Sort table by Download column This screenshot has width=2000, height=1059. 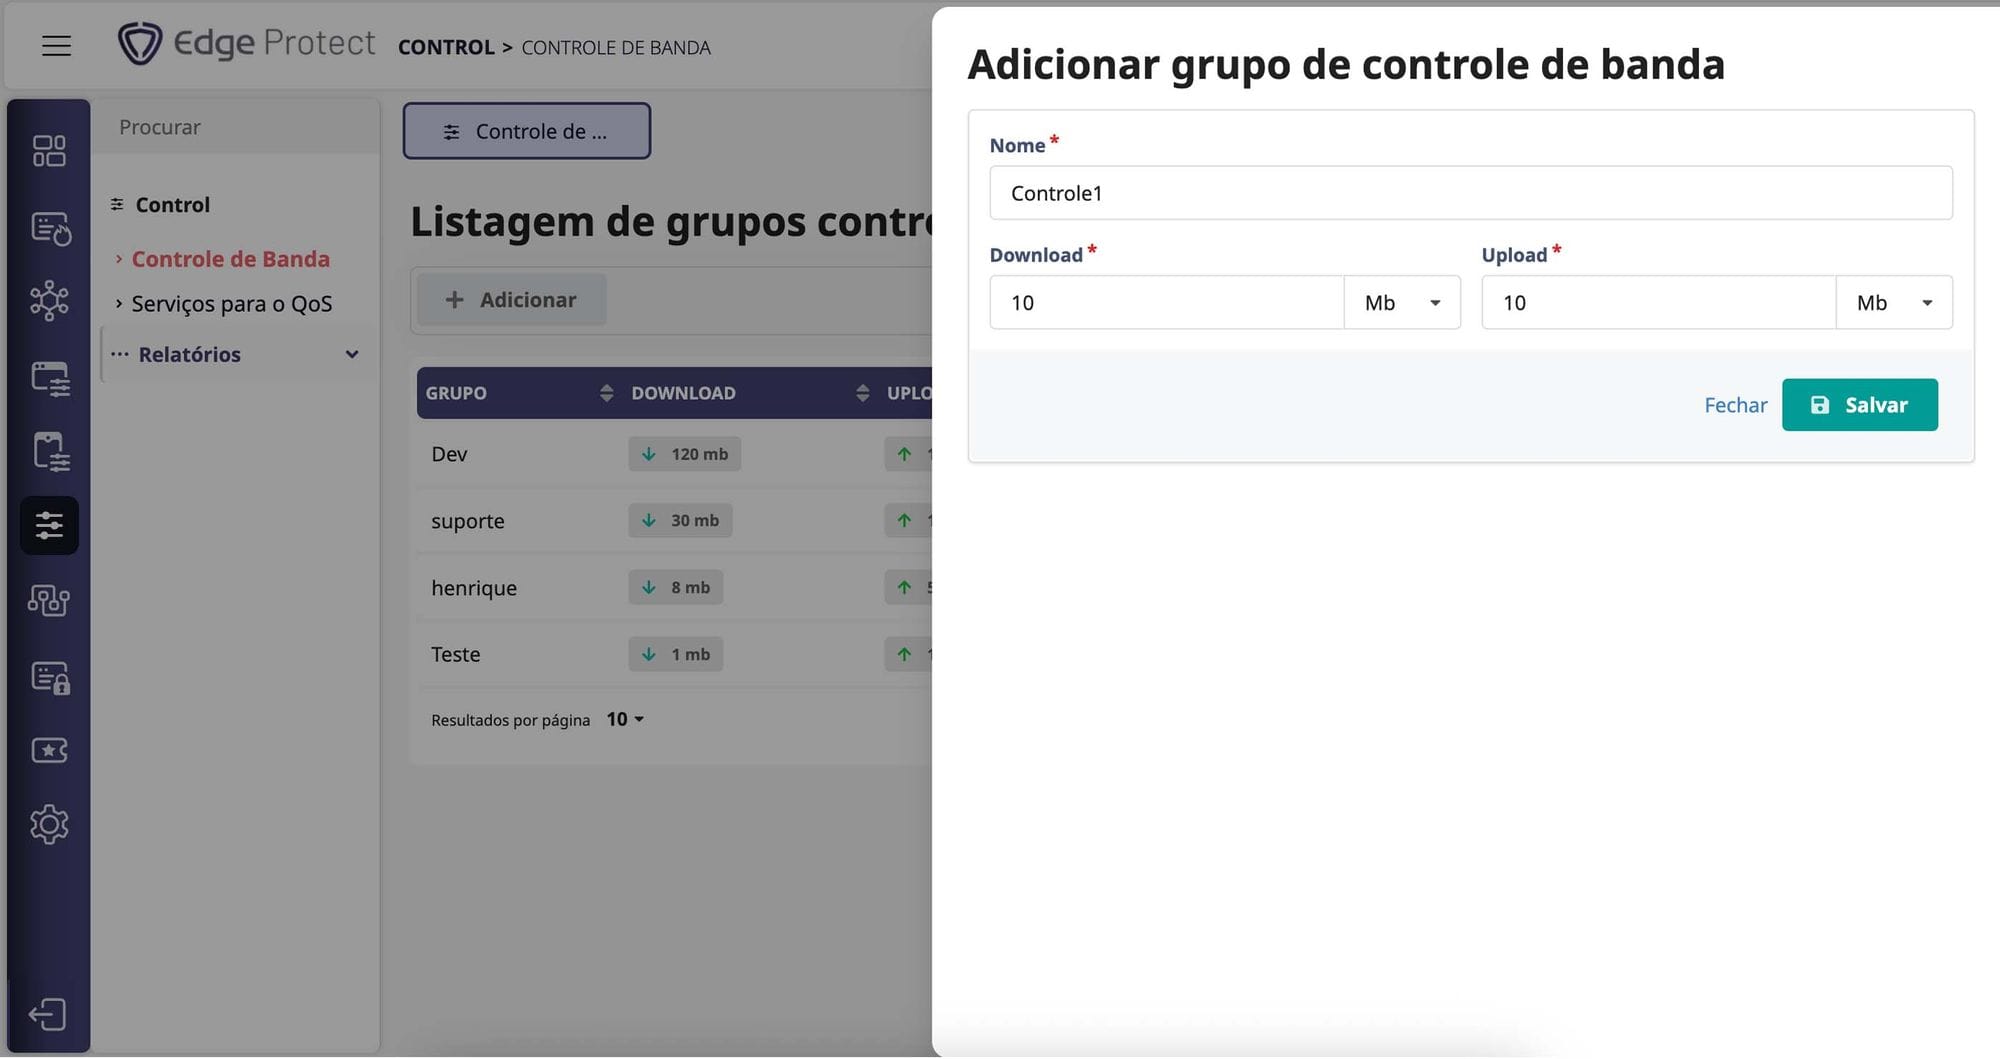pyautogui.click(x=862, y=393)
